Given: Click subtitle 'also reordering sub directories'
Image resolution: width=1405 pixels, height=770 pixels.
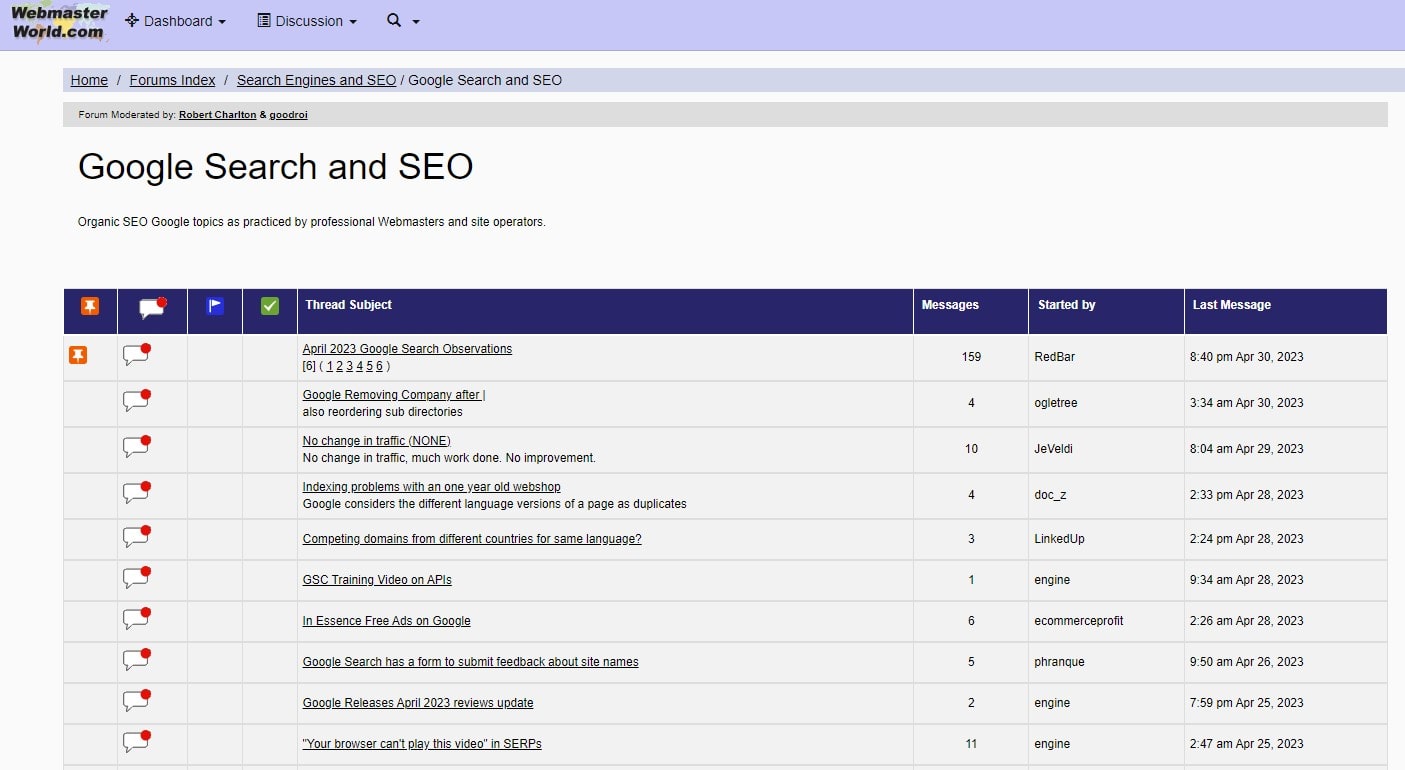Looking at the screenshot, I should tap(383, 412).
